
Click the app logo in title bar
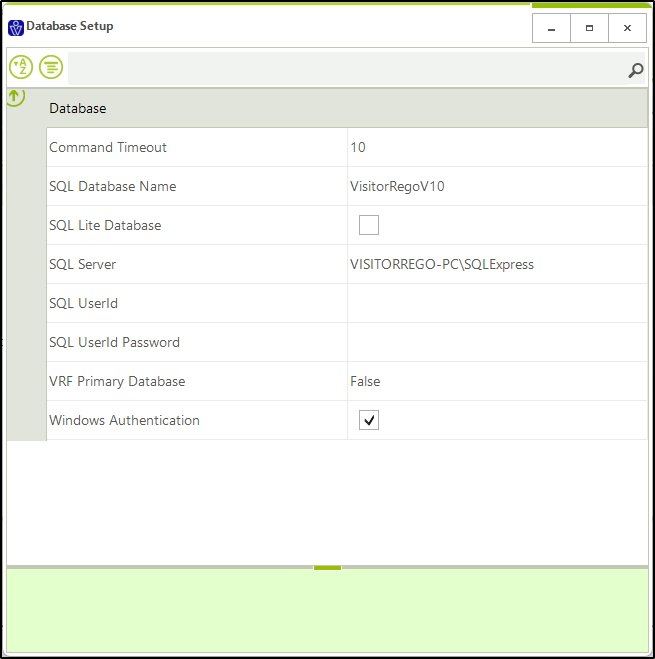click(x=15, y=27)
